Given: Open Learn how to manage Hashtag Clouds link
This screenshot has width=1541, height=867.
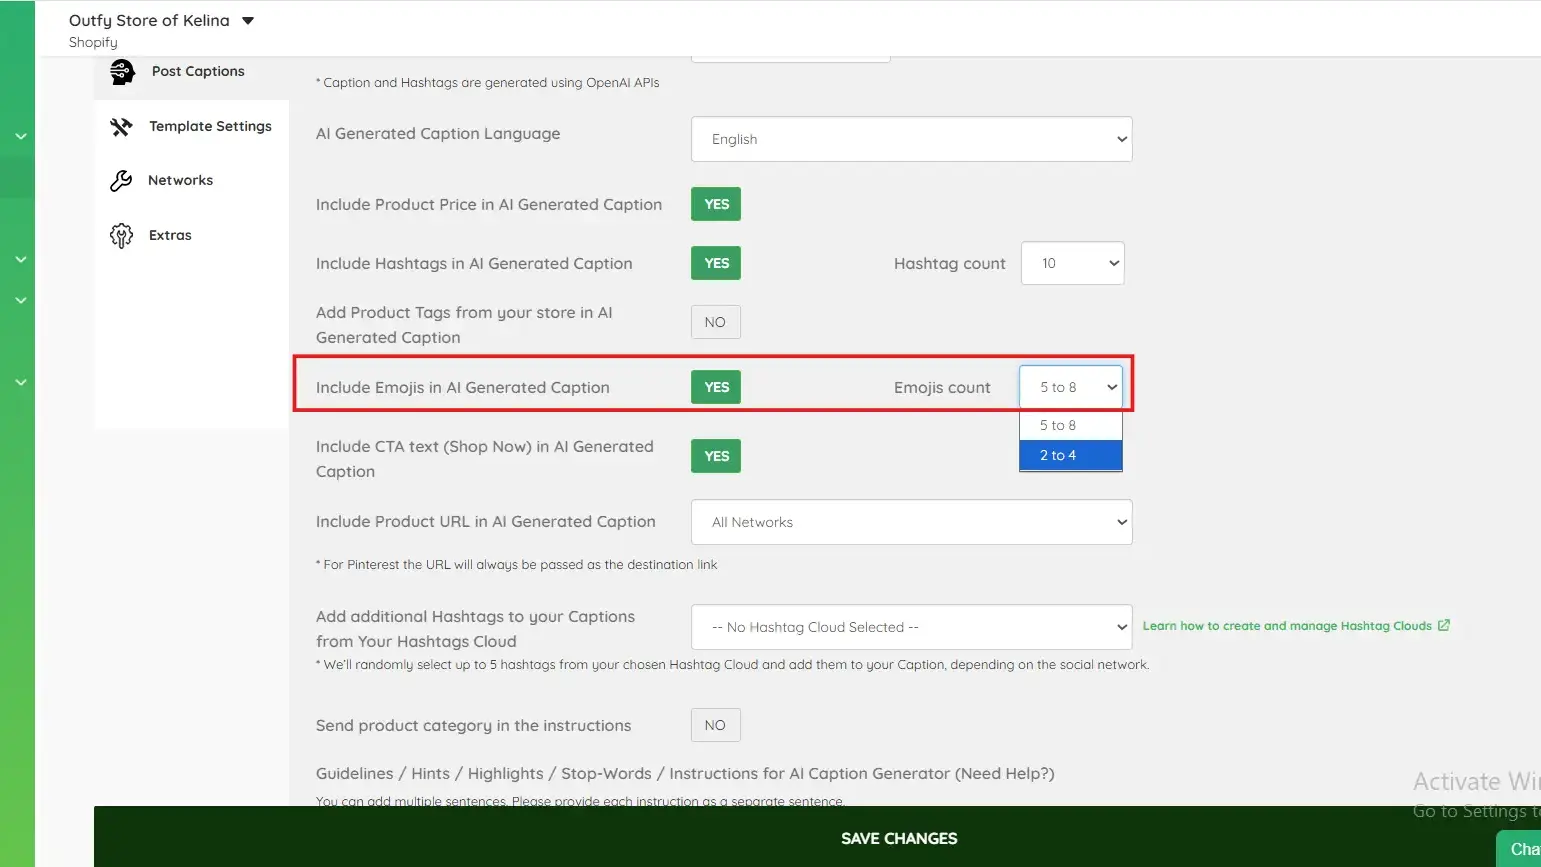Looking at the screenshot, I should (x=1287, y=626).
